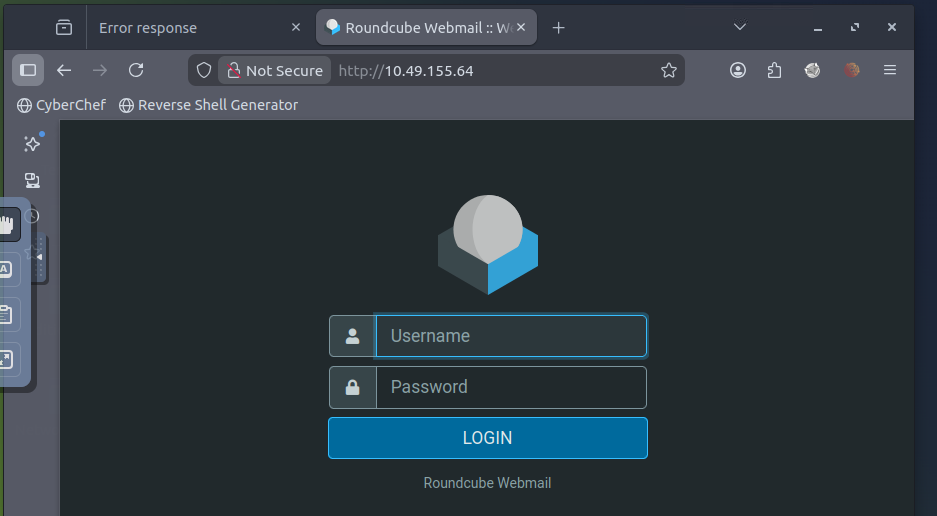Click the Username input field
The height and width of the screenshot is (516, 937).
[511, 336]
